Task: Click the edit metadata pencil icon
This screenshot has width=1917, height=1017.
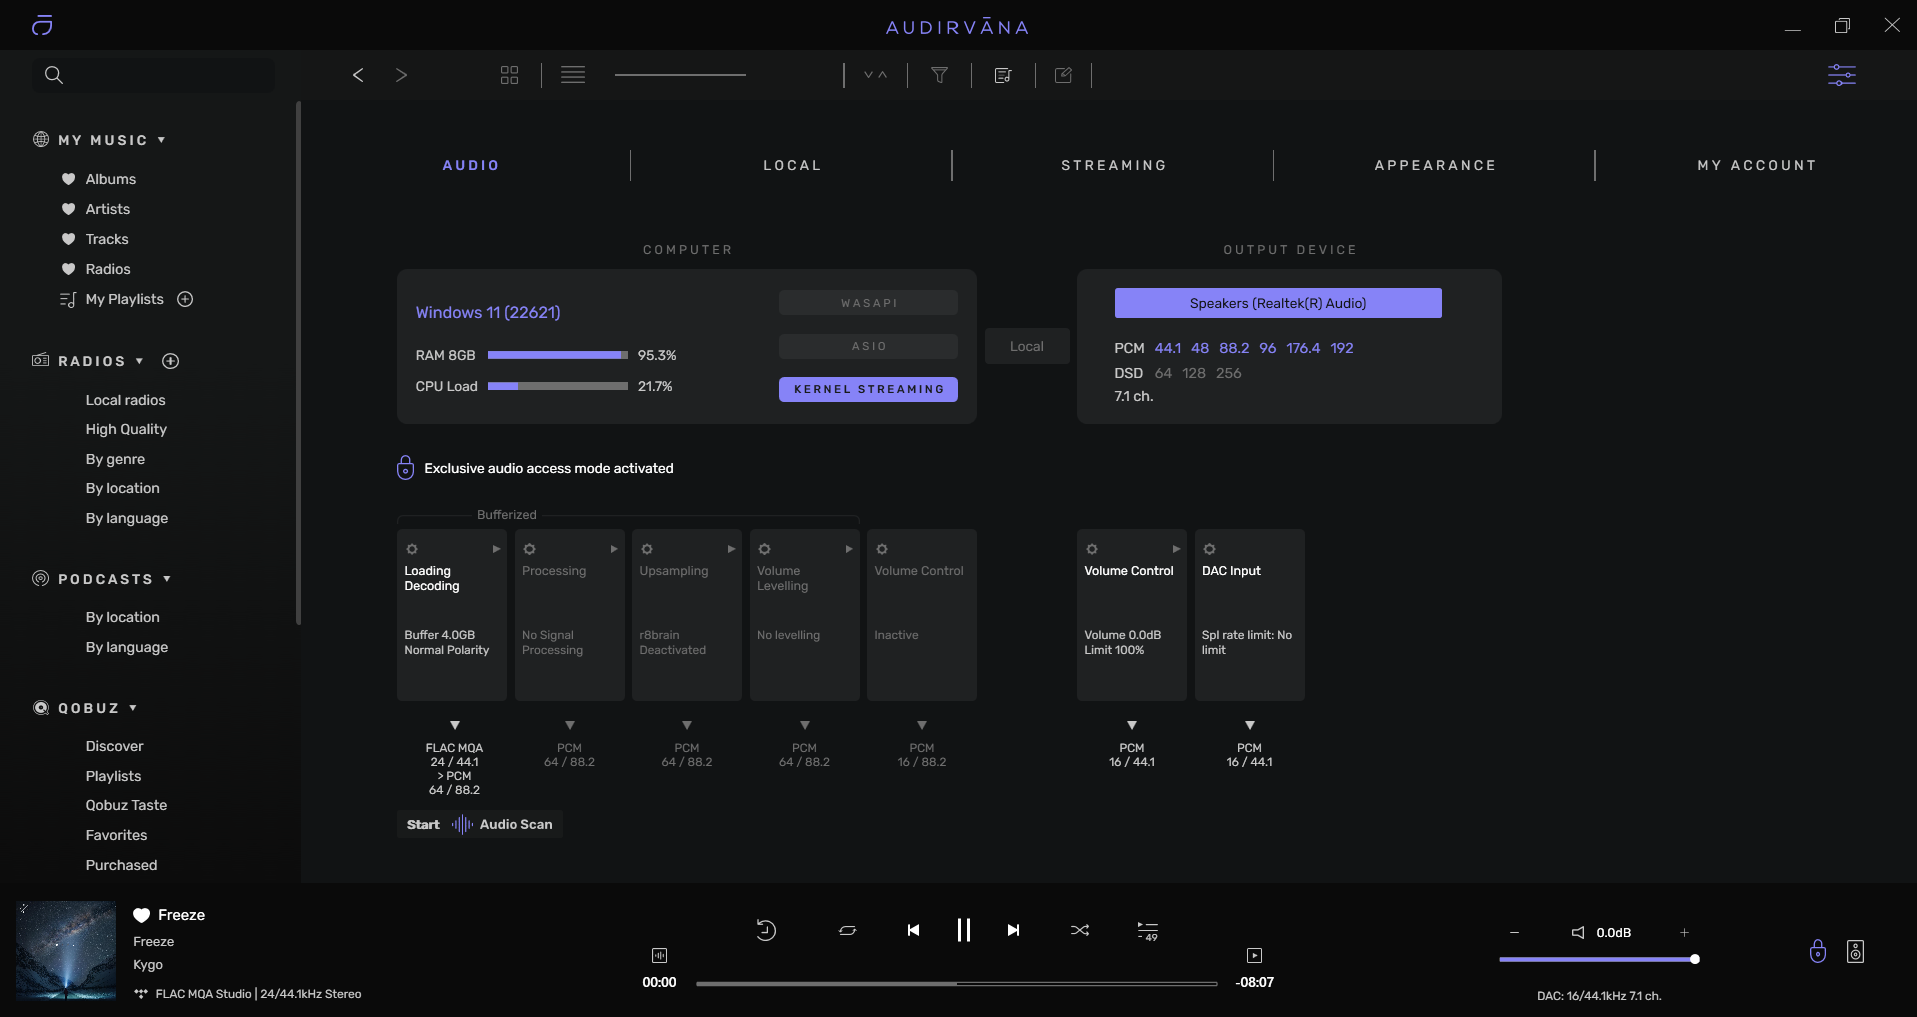Action: [x=1063, y=75]
